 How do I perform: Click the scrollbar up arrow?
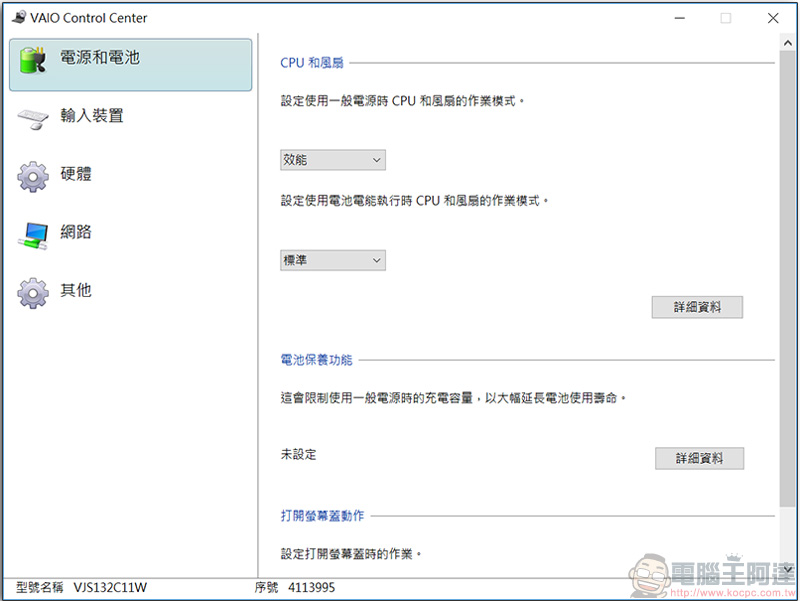[788, 44]
